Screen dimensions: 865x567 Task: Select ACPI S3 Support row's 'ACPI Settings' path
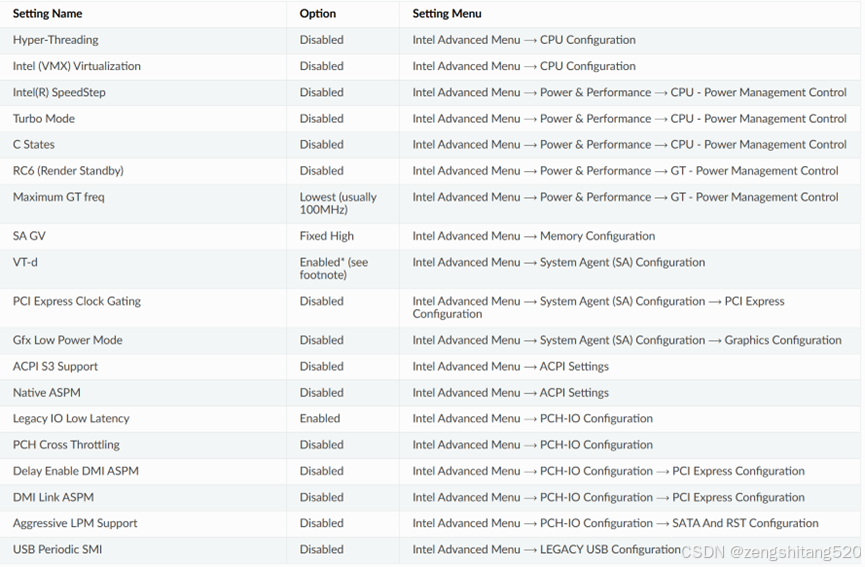pos(511,367)
